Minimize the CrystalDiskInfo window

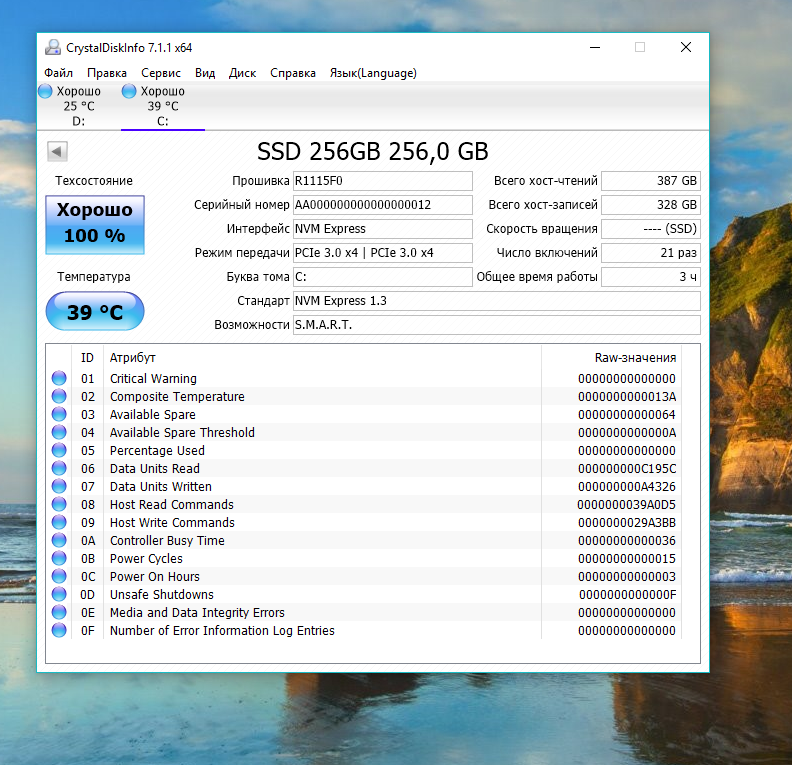coord(595,47)
